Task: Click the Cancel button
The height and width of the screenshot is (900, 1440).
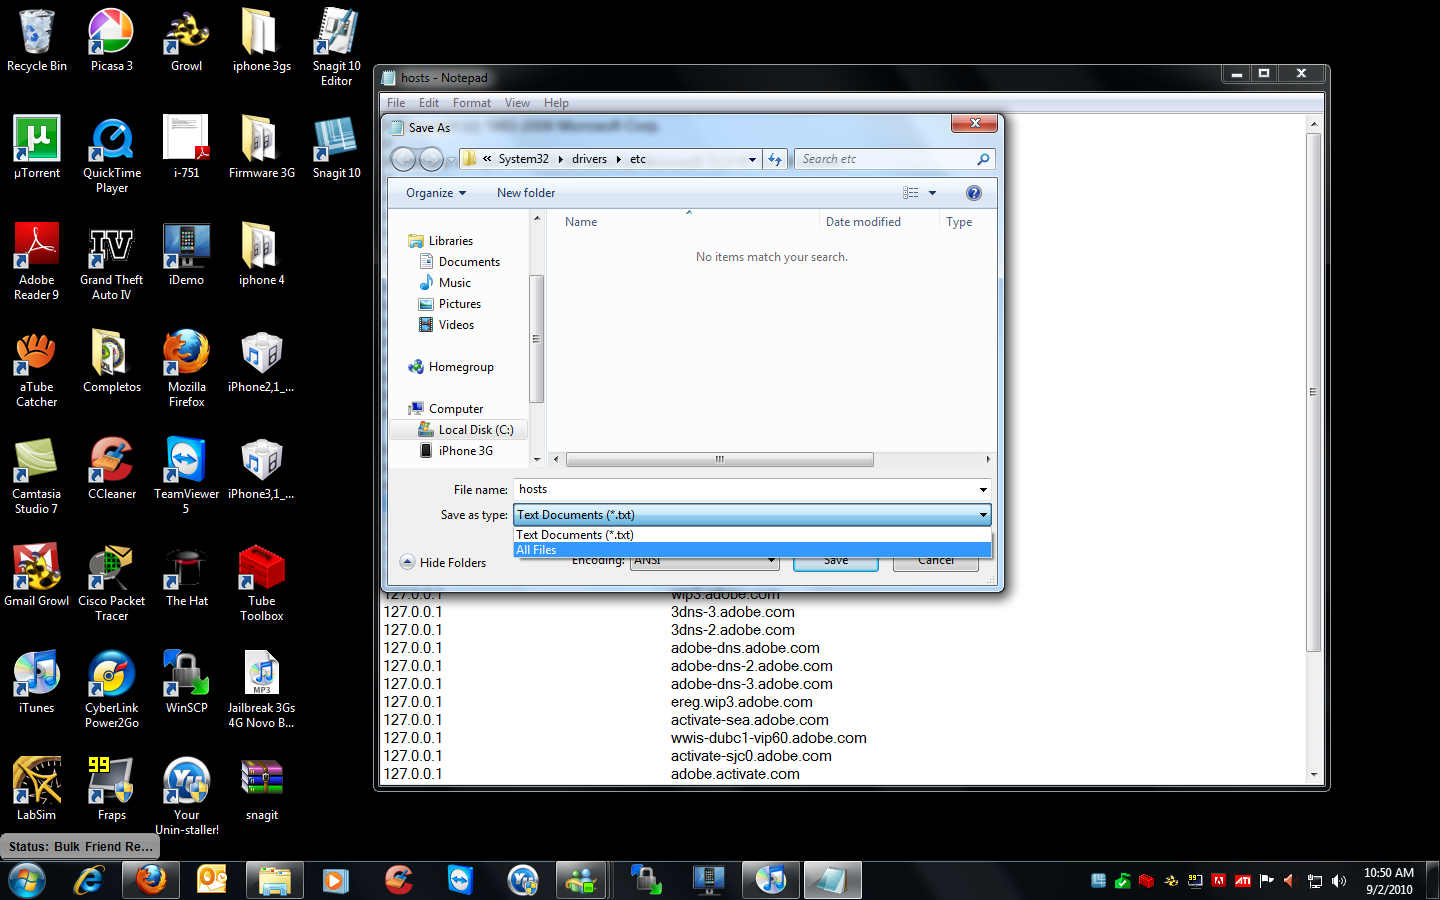Action: click(x=936, y=561)
